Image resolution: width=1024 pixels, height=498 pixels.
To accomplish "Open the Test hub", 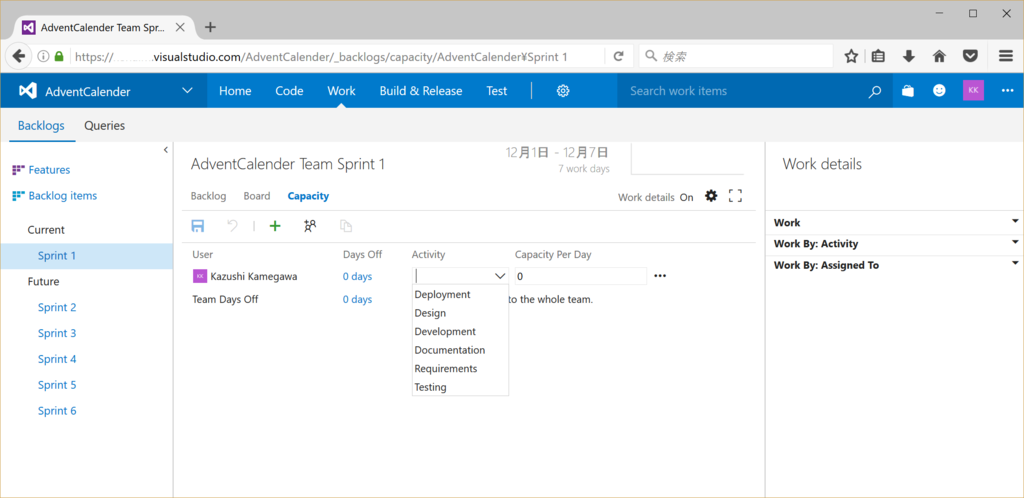I will [496, 91].
